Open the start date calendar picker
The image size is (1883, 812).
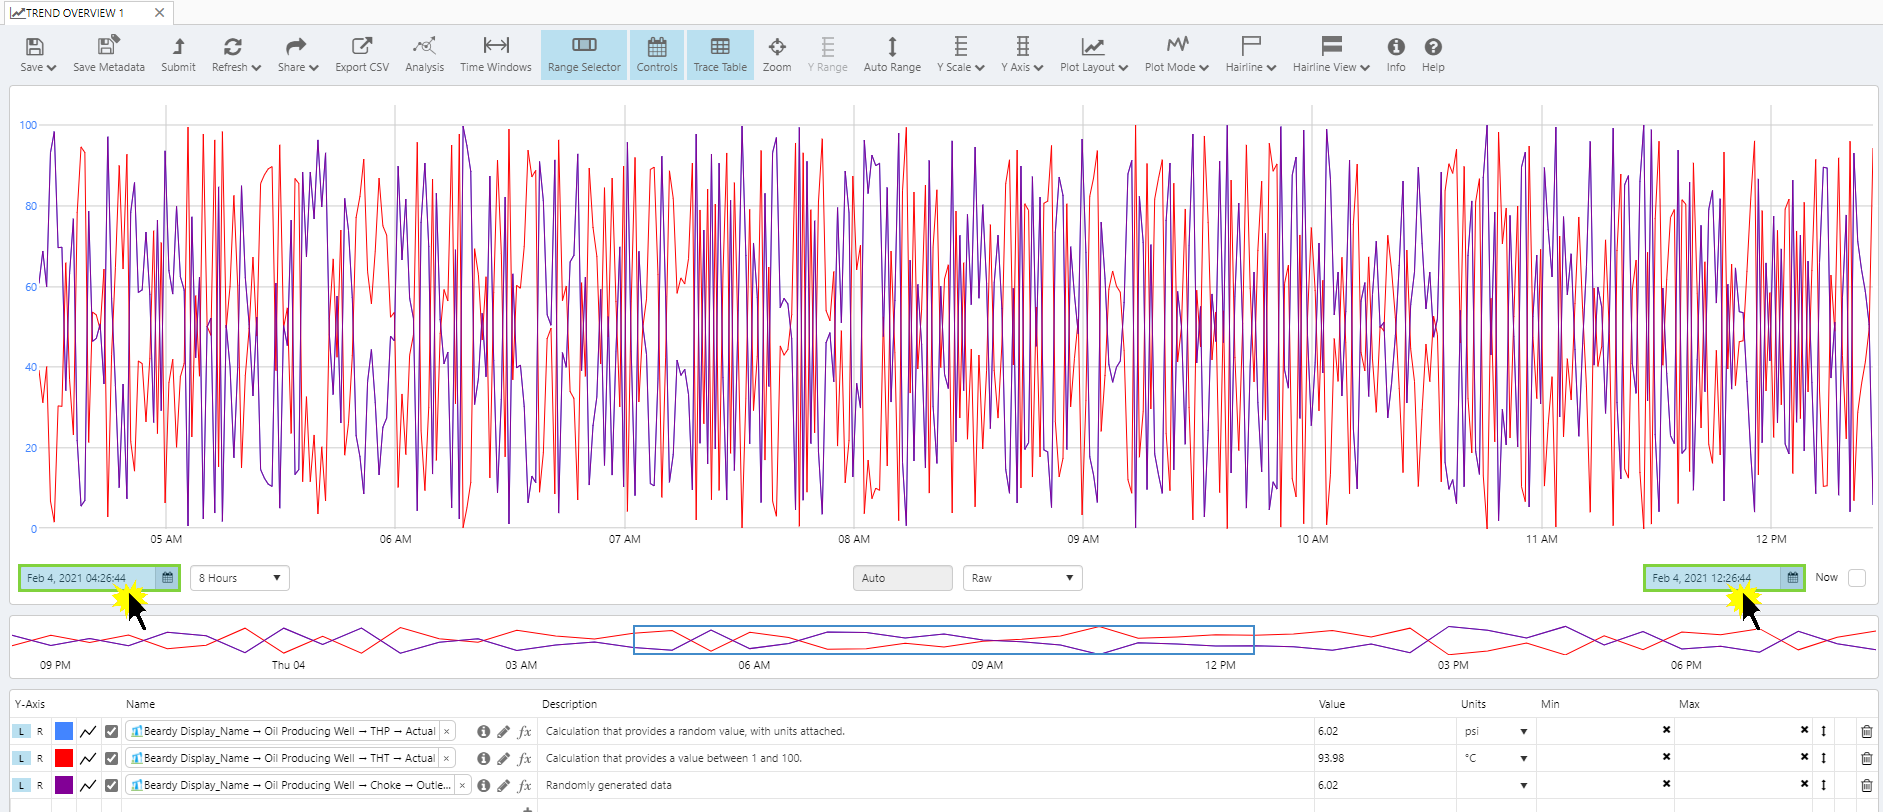tap(168, 578)
